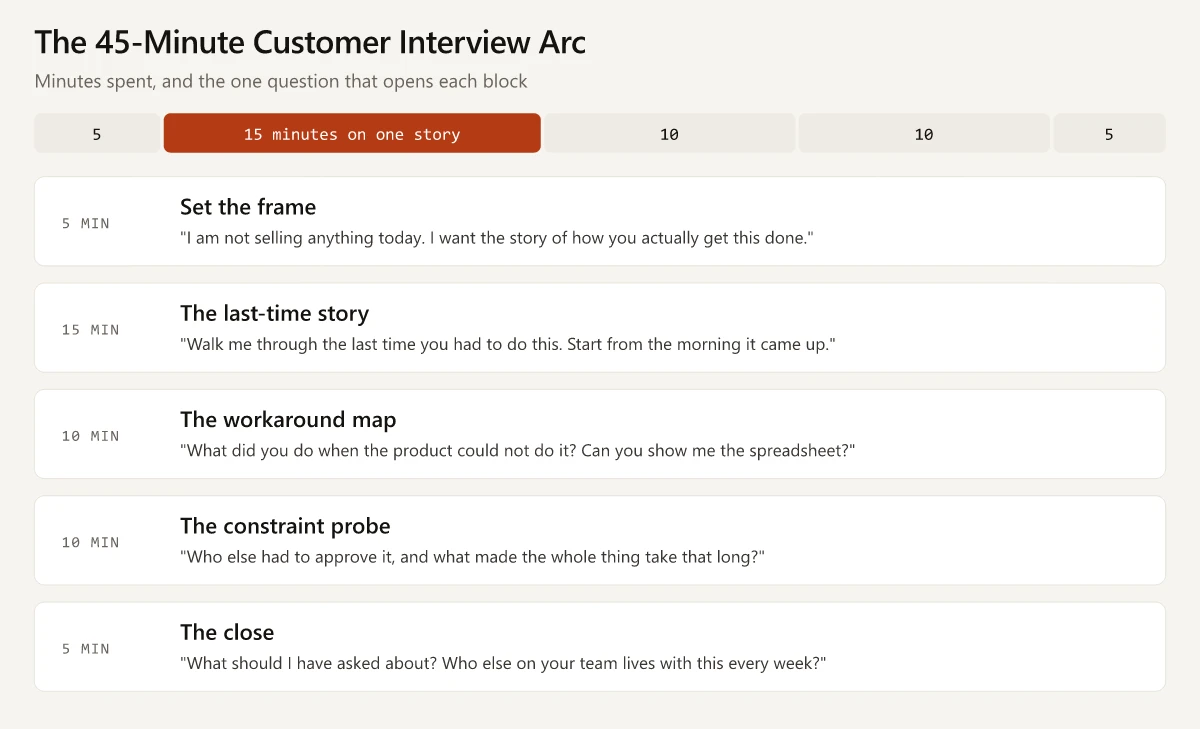Click the '10 MIN' label beside 'The workaround map'
Screen dimensions: 1200x729
pos(91,436)
